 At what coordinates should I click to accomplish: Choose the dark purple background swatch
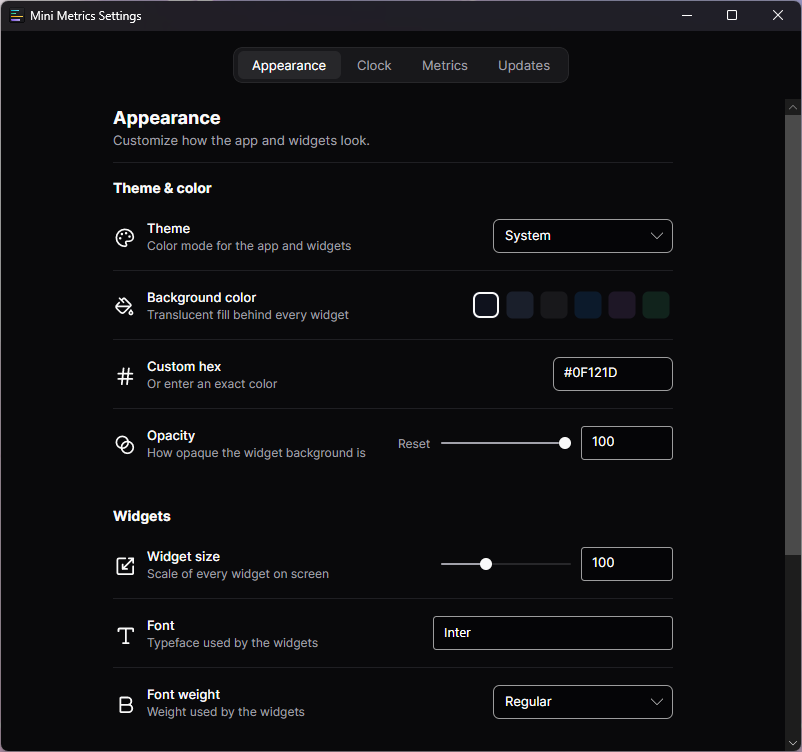pos(622,305)
